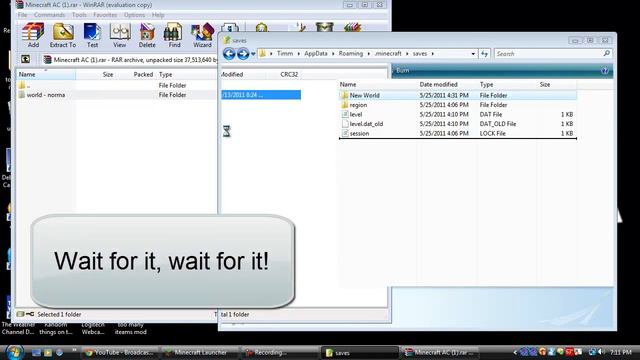
Task: Launch the Wizard in WinRAR toolbar
Action: click(202, 36)
